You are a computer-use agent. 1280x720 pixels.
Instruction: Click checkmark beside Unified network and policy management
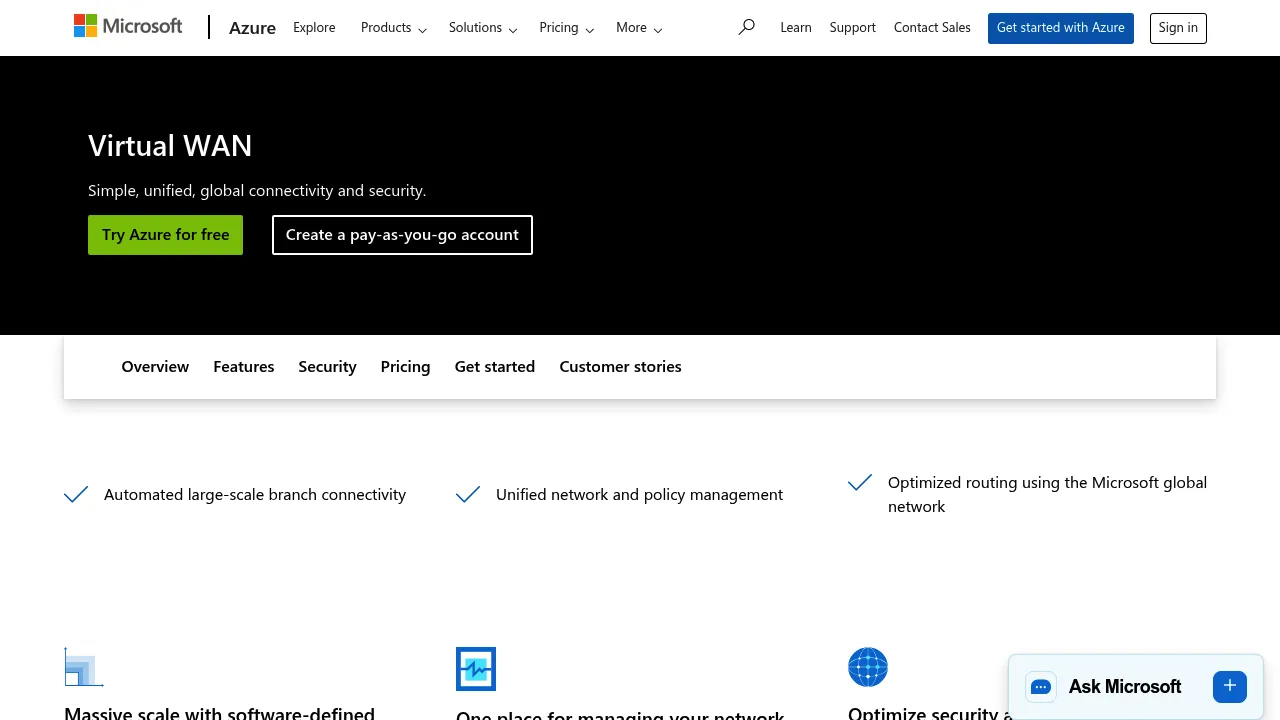(468, 494)
